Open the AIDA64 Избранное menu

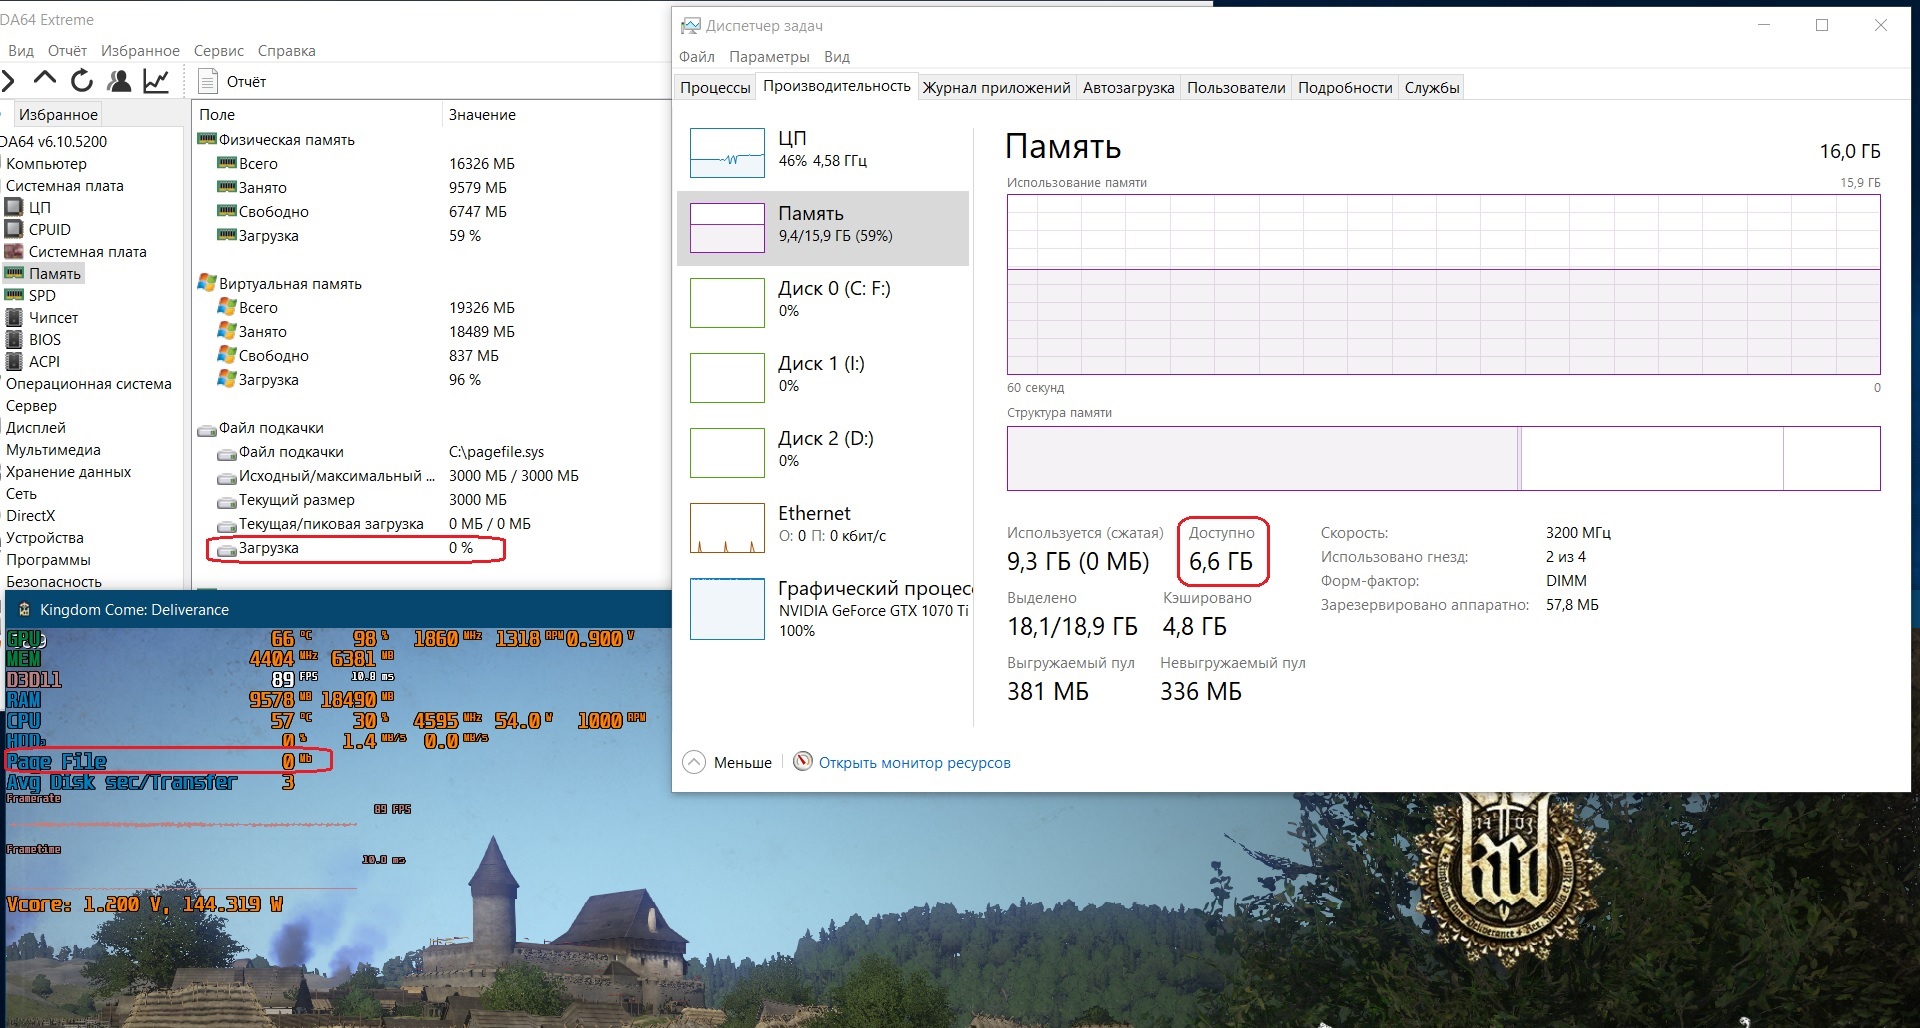pos(140,50)
